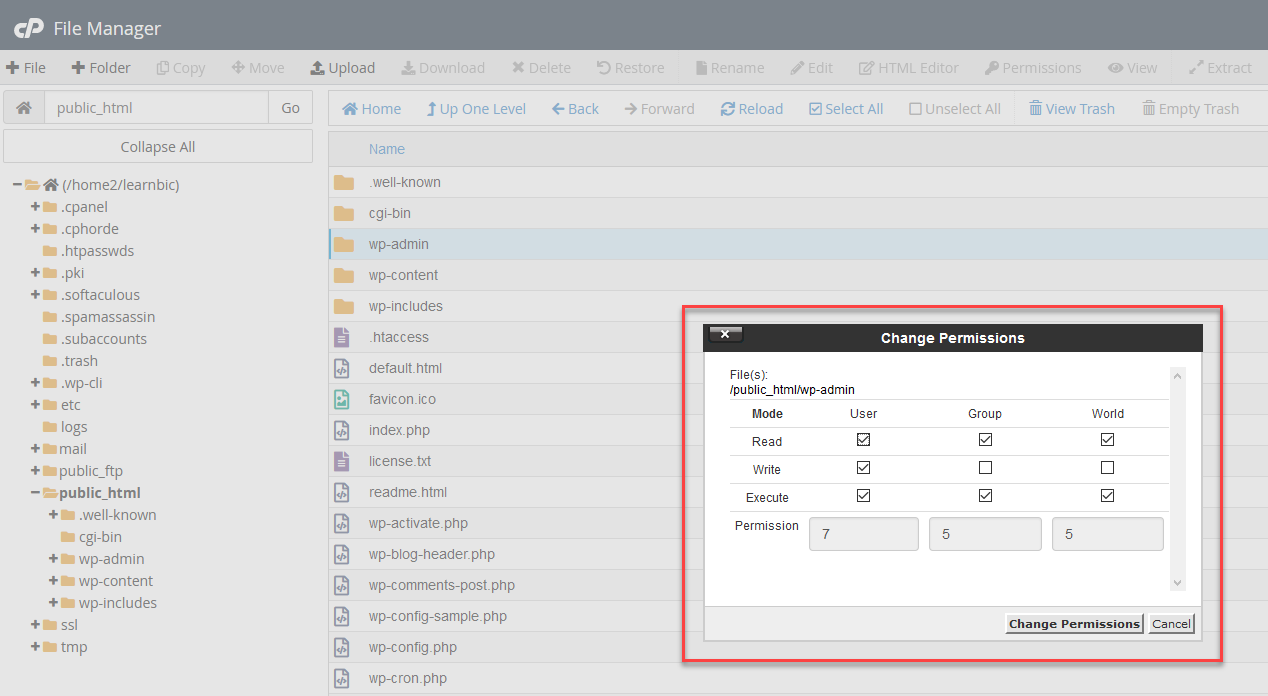Expand the .pki tree folder
Image resolution: width=1268 pixels, height=696 pixels.
[35, 273]
